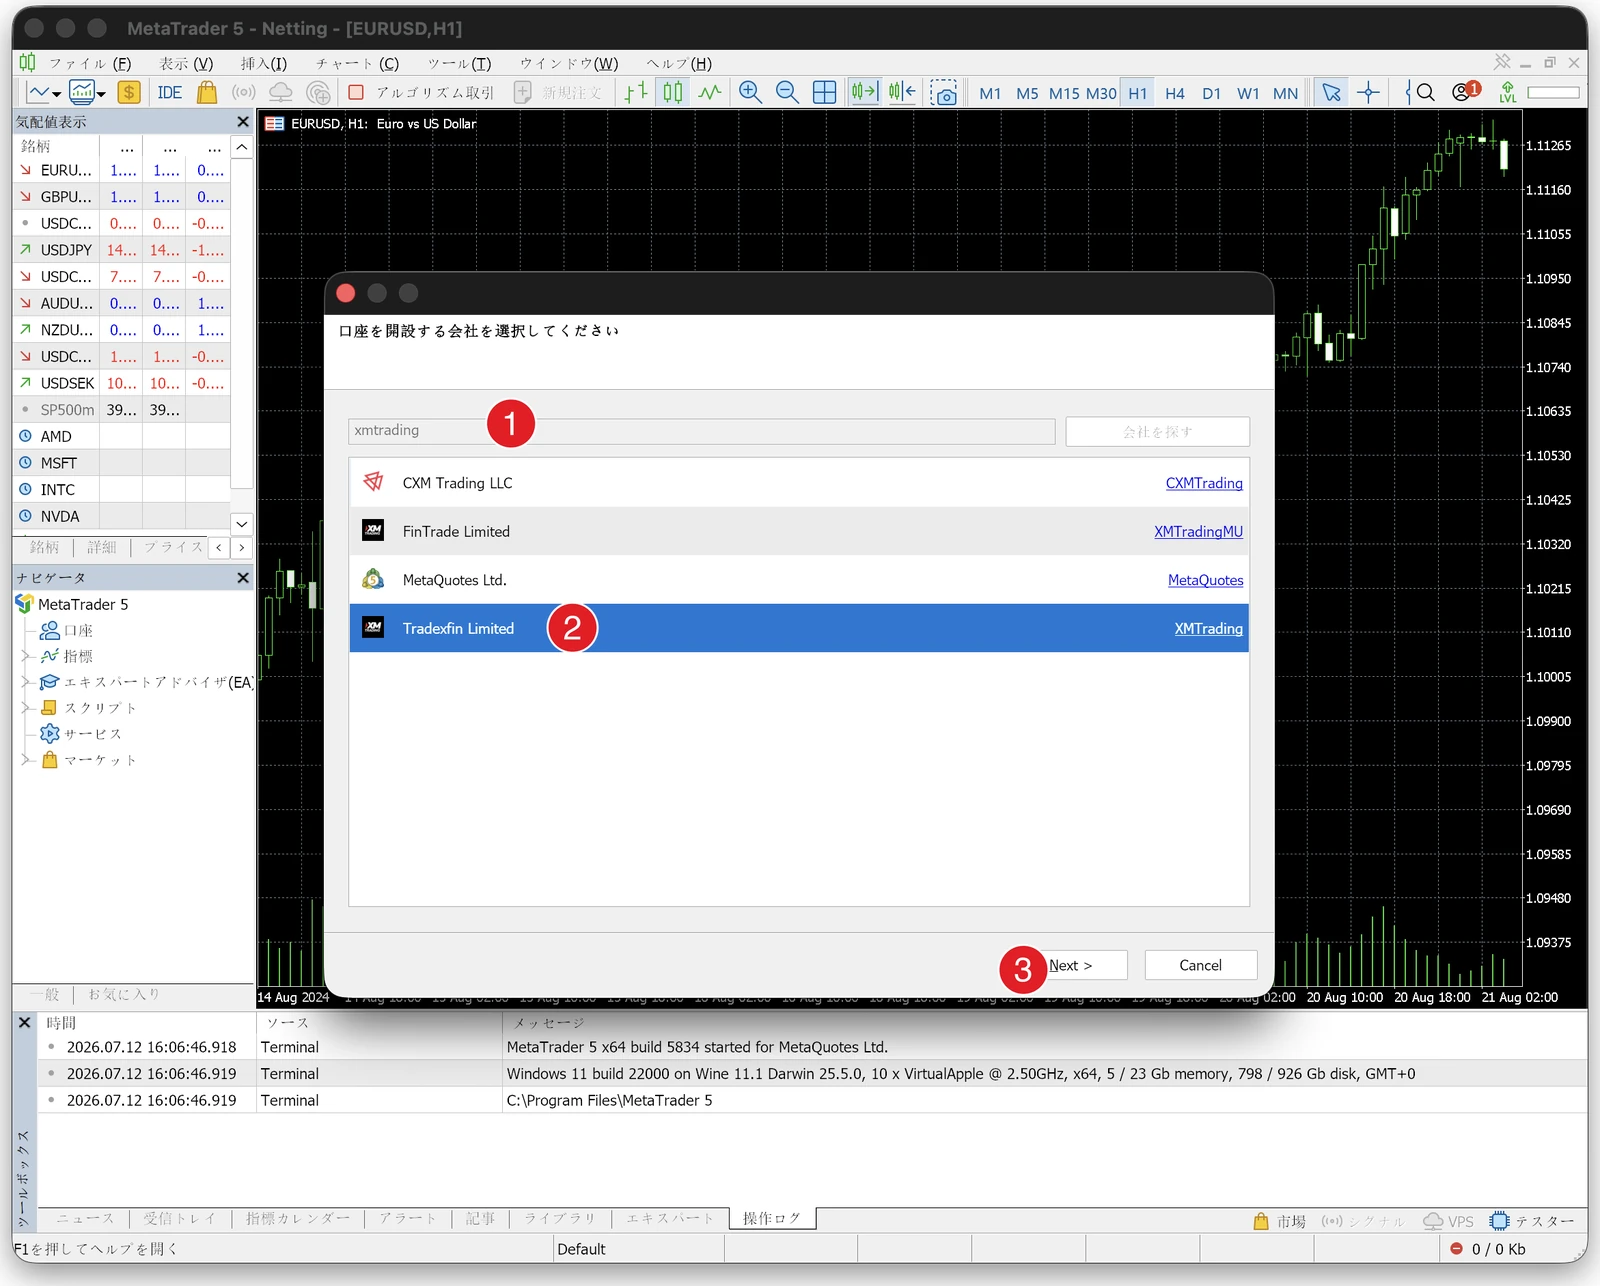The height and width of the screenshot is (1286, 1600).
Task: Toggle chart shift from the right edge
Action: coord(902,93)
